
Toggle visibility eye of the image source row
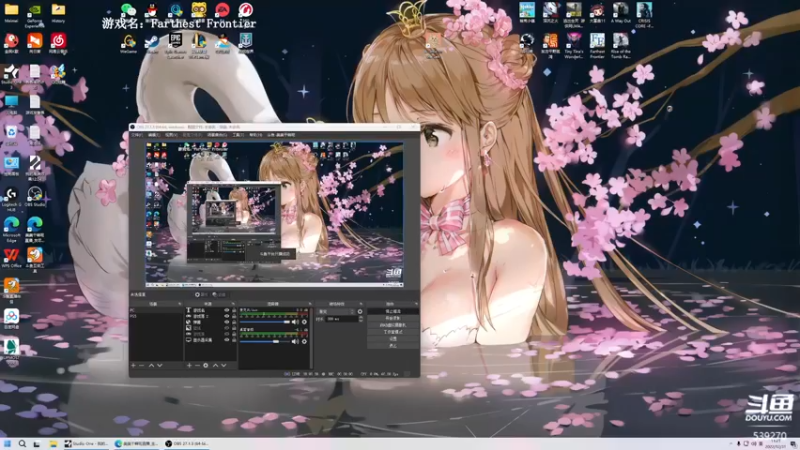(227, 328)
